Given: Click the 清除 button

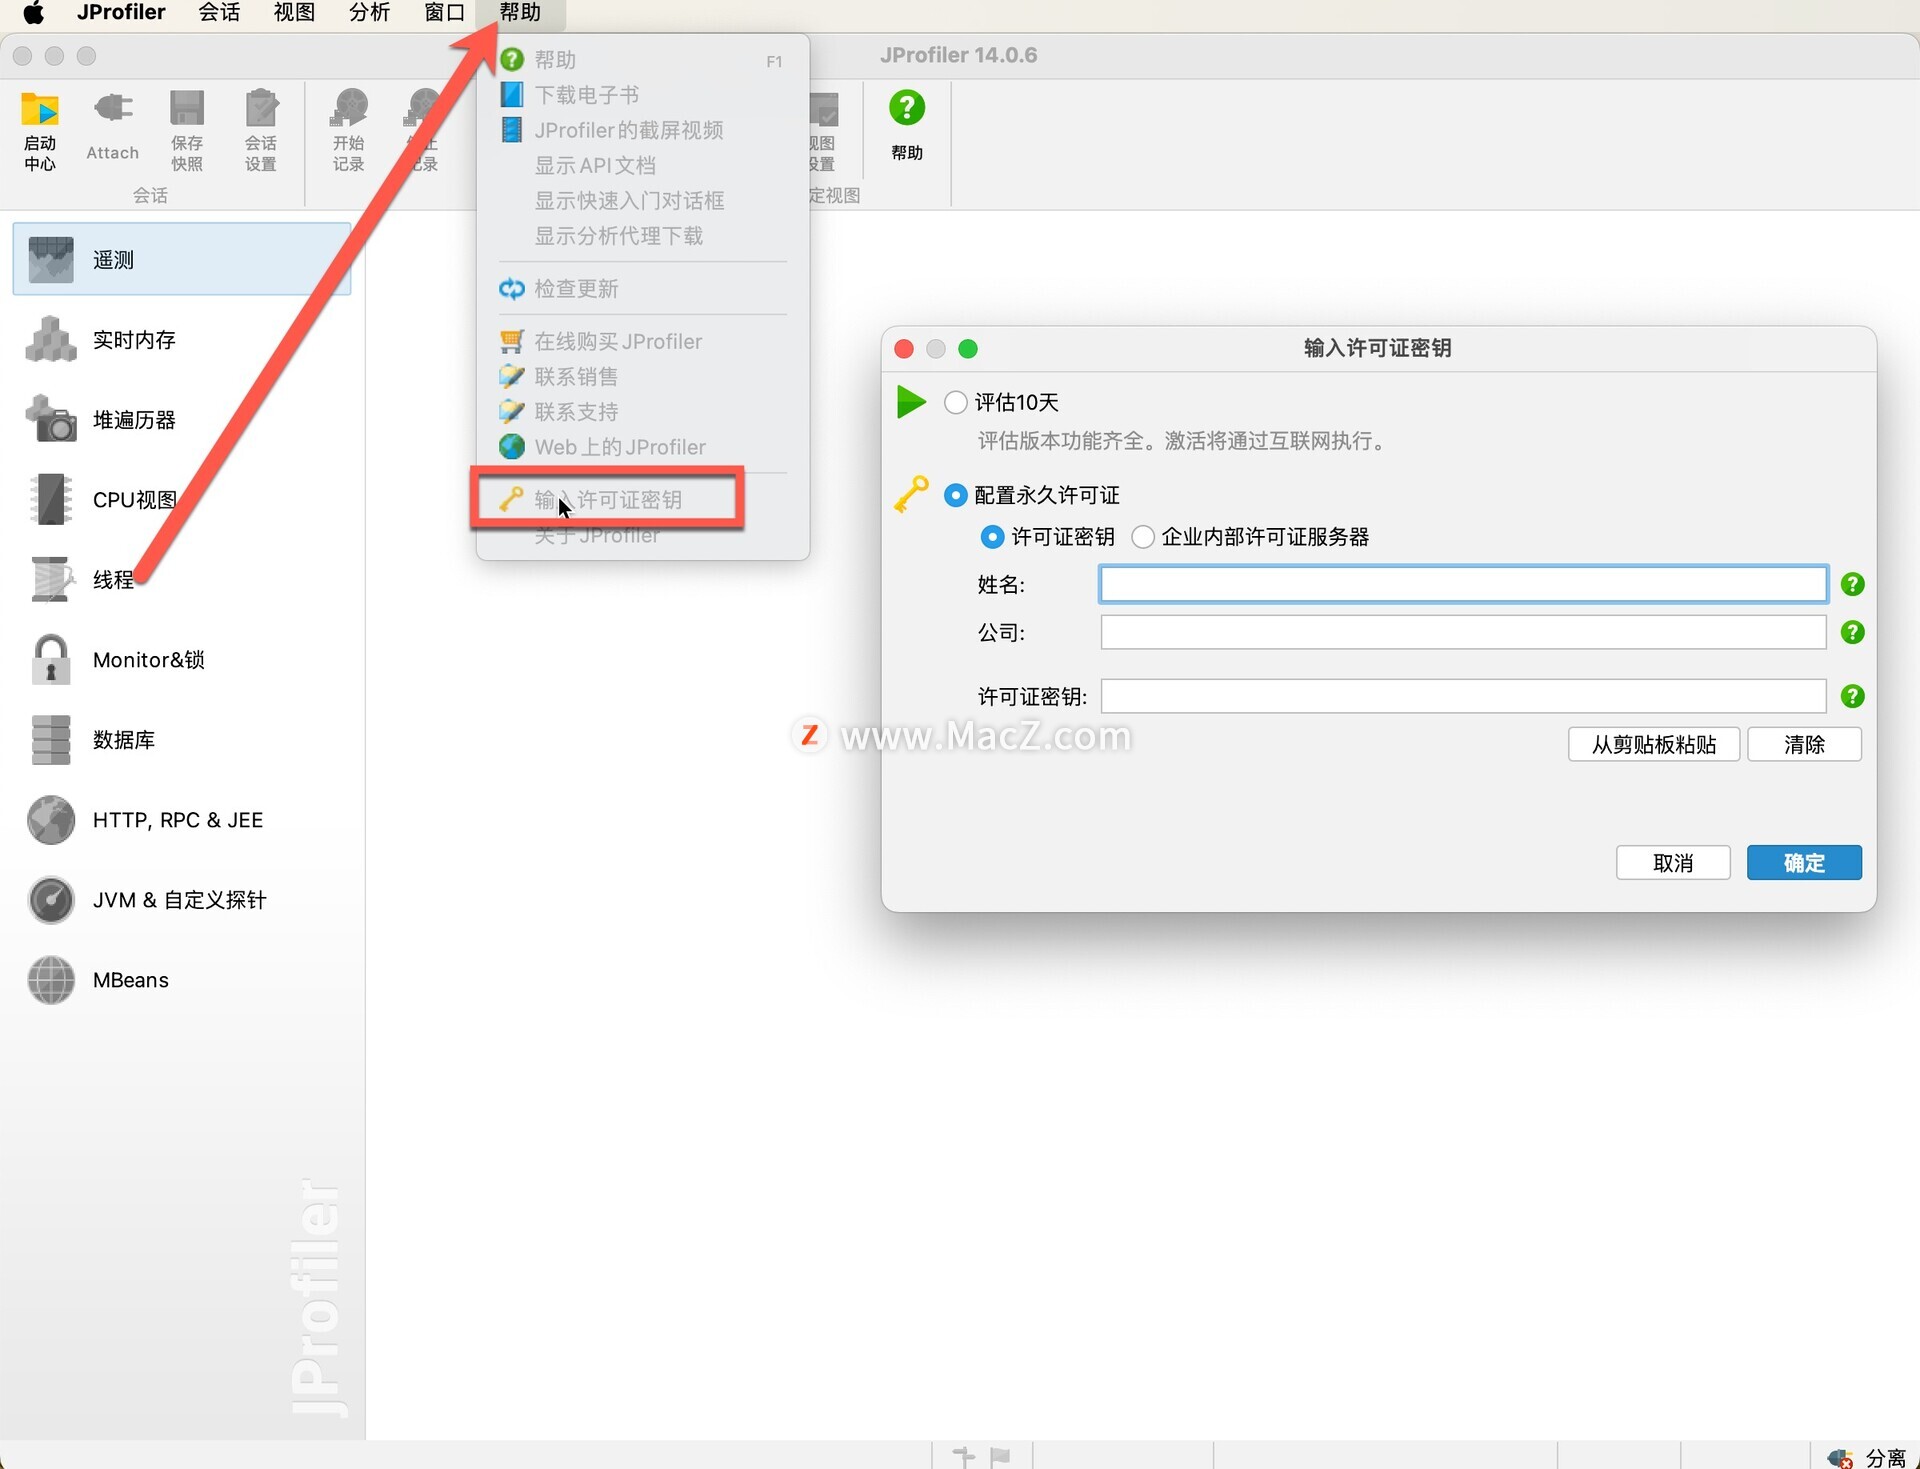Looking at the screenshot, I should click(x=1804, y=745).
